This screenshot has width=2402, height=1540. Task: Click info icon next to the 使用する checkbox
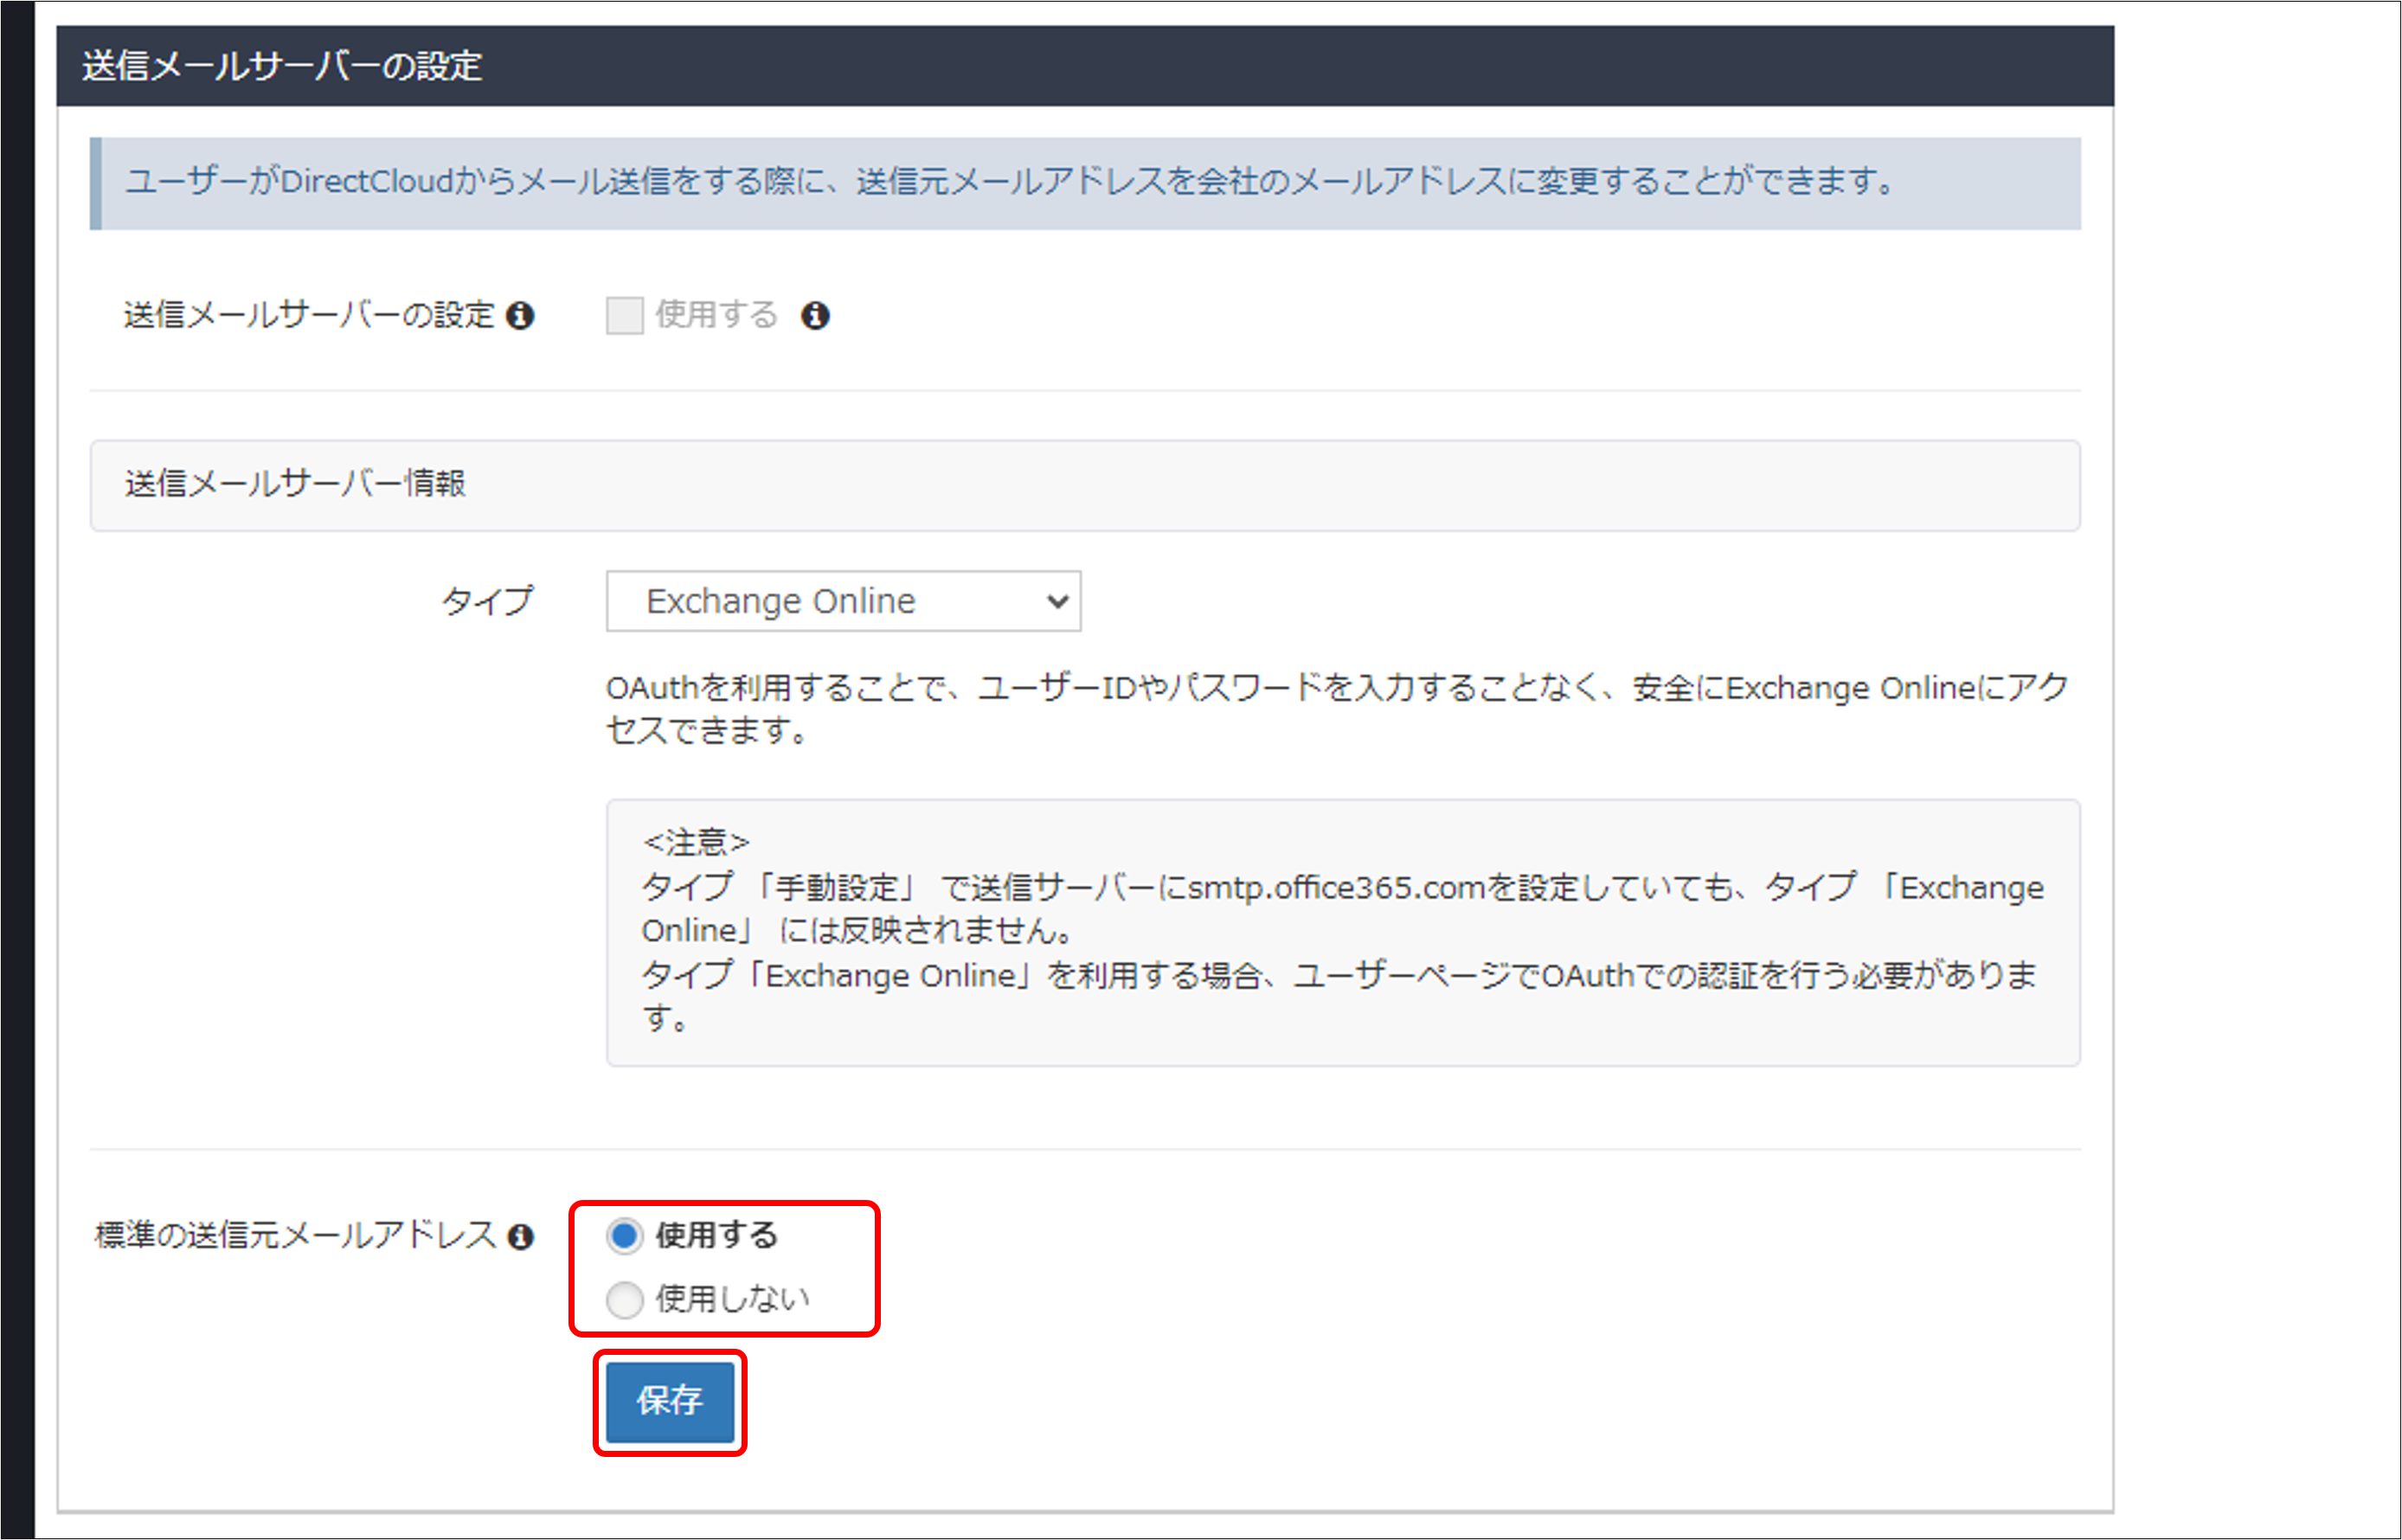point(815,315)
